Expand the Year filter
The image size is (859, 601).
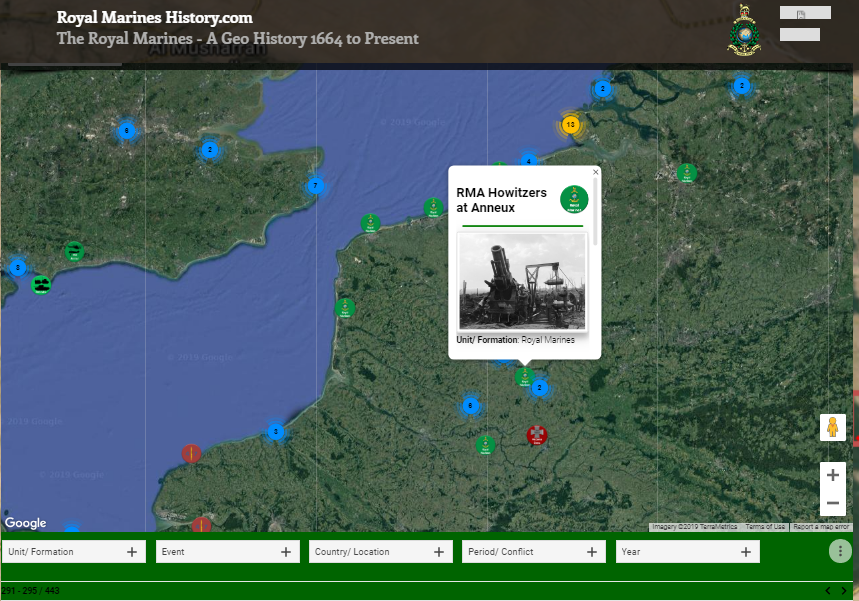click(688, 552)
